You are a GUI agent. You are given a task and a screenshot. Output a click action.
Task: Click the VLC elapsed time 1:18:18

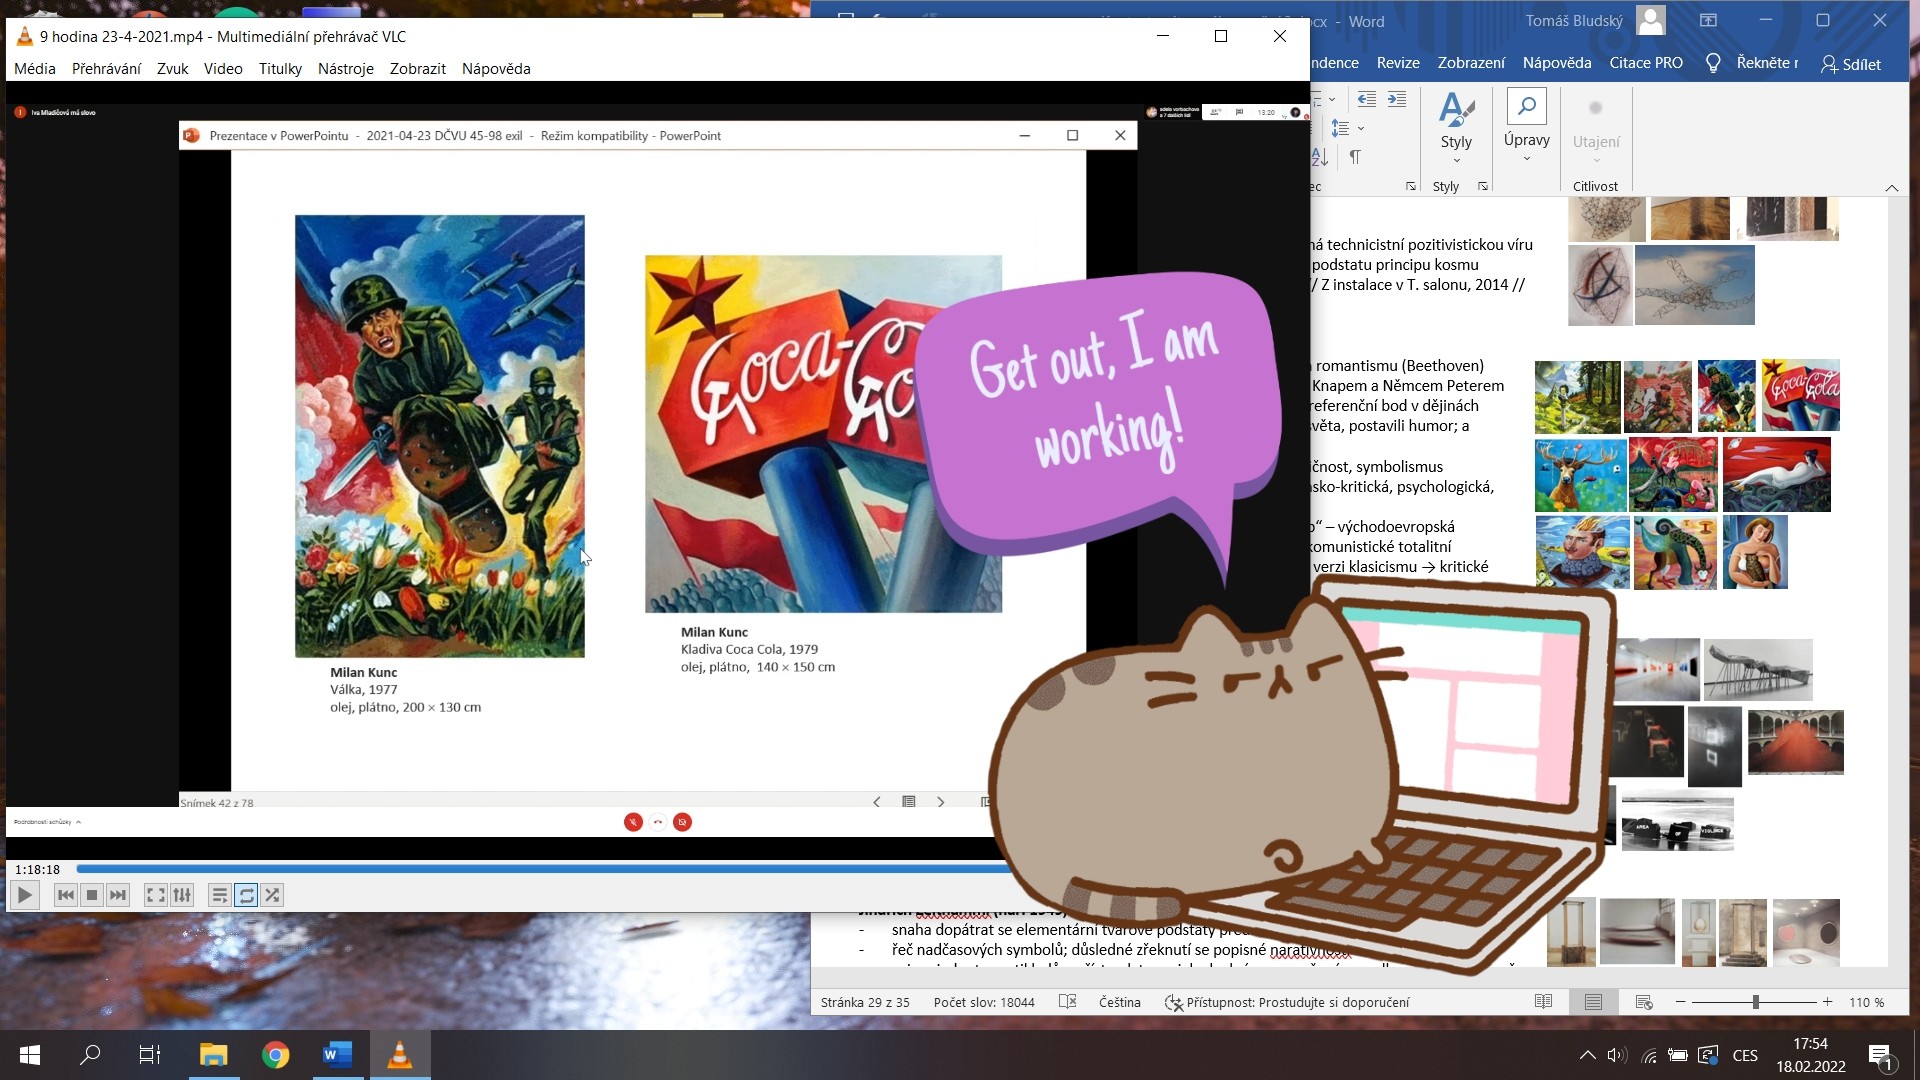click(37, 870)
